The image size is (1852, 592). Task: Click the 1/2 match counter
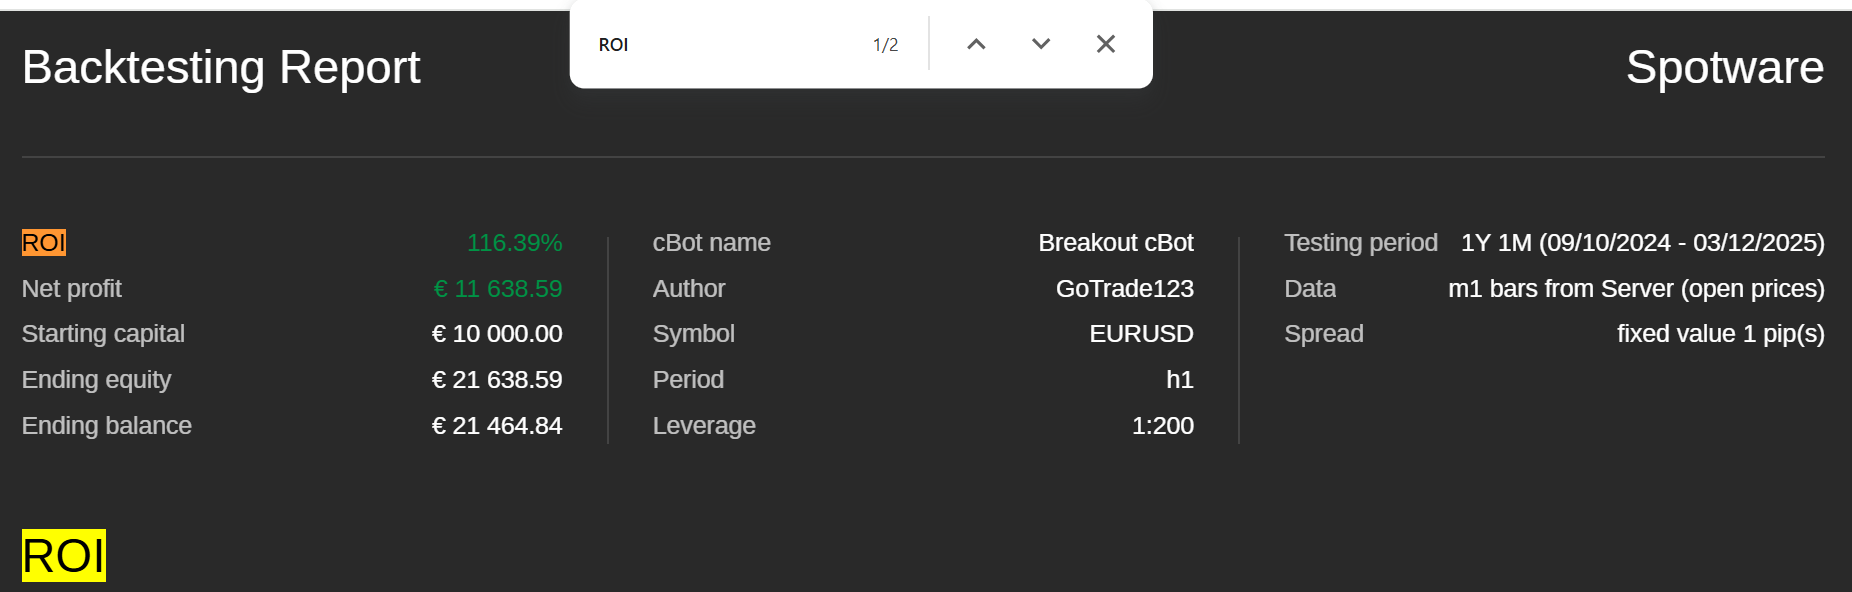click(885, 45)
